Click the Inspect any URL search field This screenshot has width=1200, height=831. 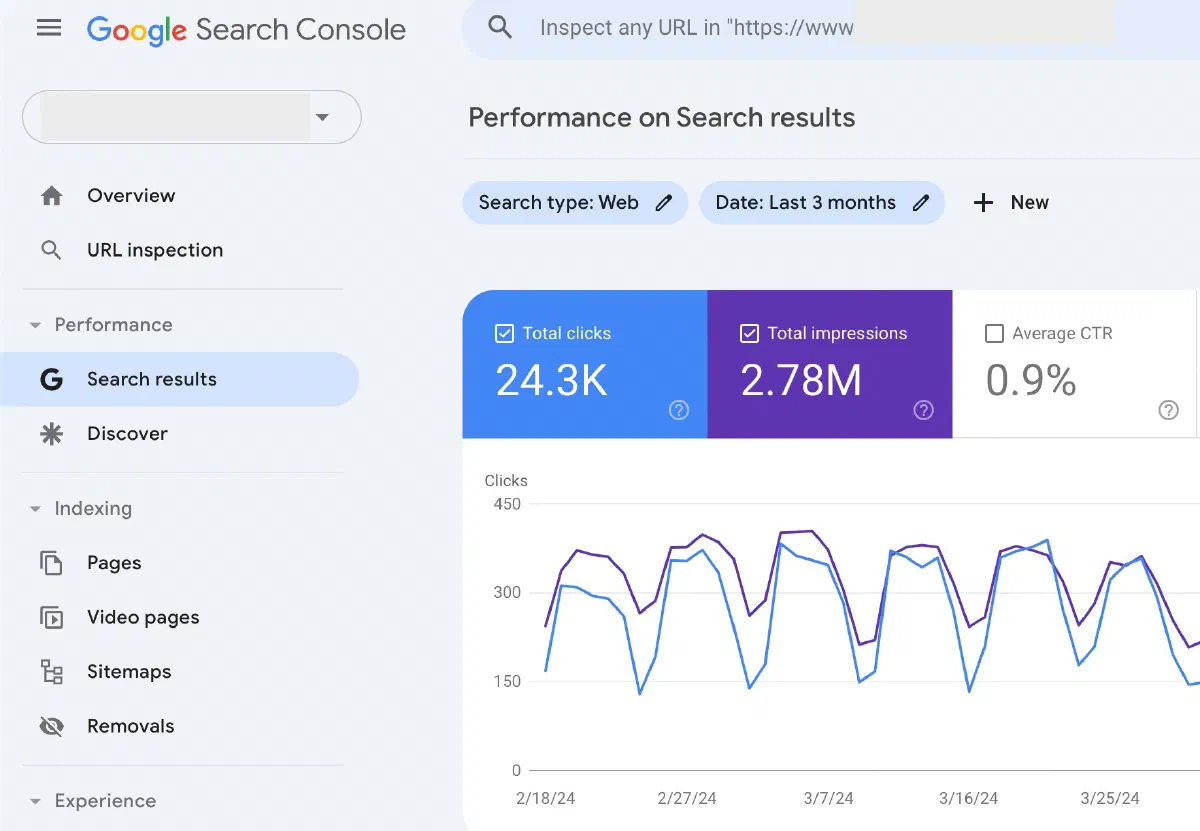pos(830,28)
